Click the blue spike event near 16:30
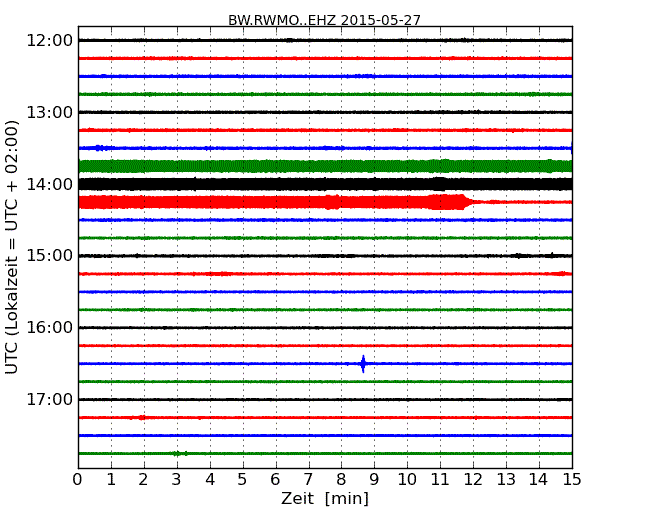The width and height of the screenshot is (650, 520). click(363, 364)
